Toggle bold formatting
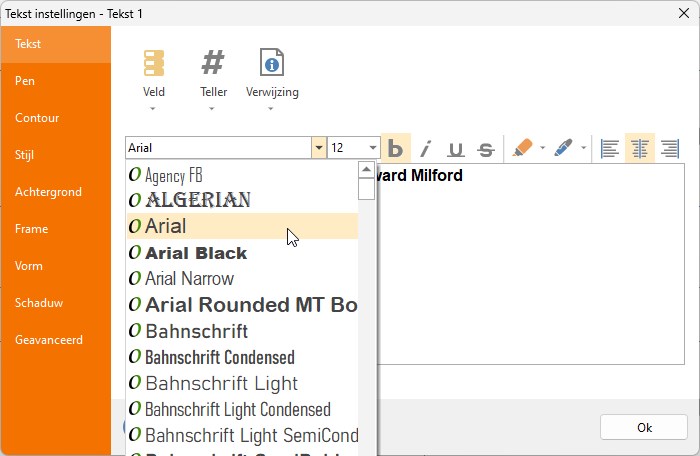 coord(396,148)
